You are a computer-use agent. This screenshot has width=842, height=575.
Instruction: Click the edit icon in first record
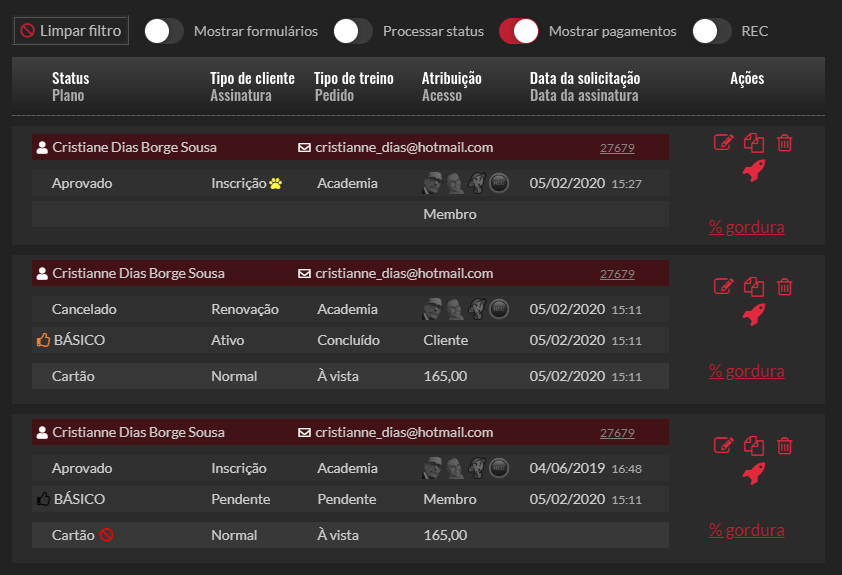pos(723,143)
